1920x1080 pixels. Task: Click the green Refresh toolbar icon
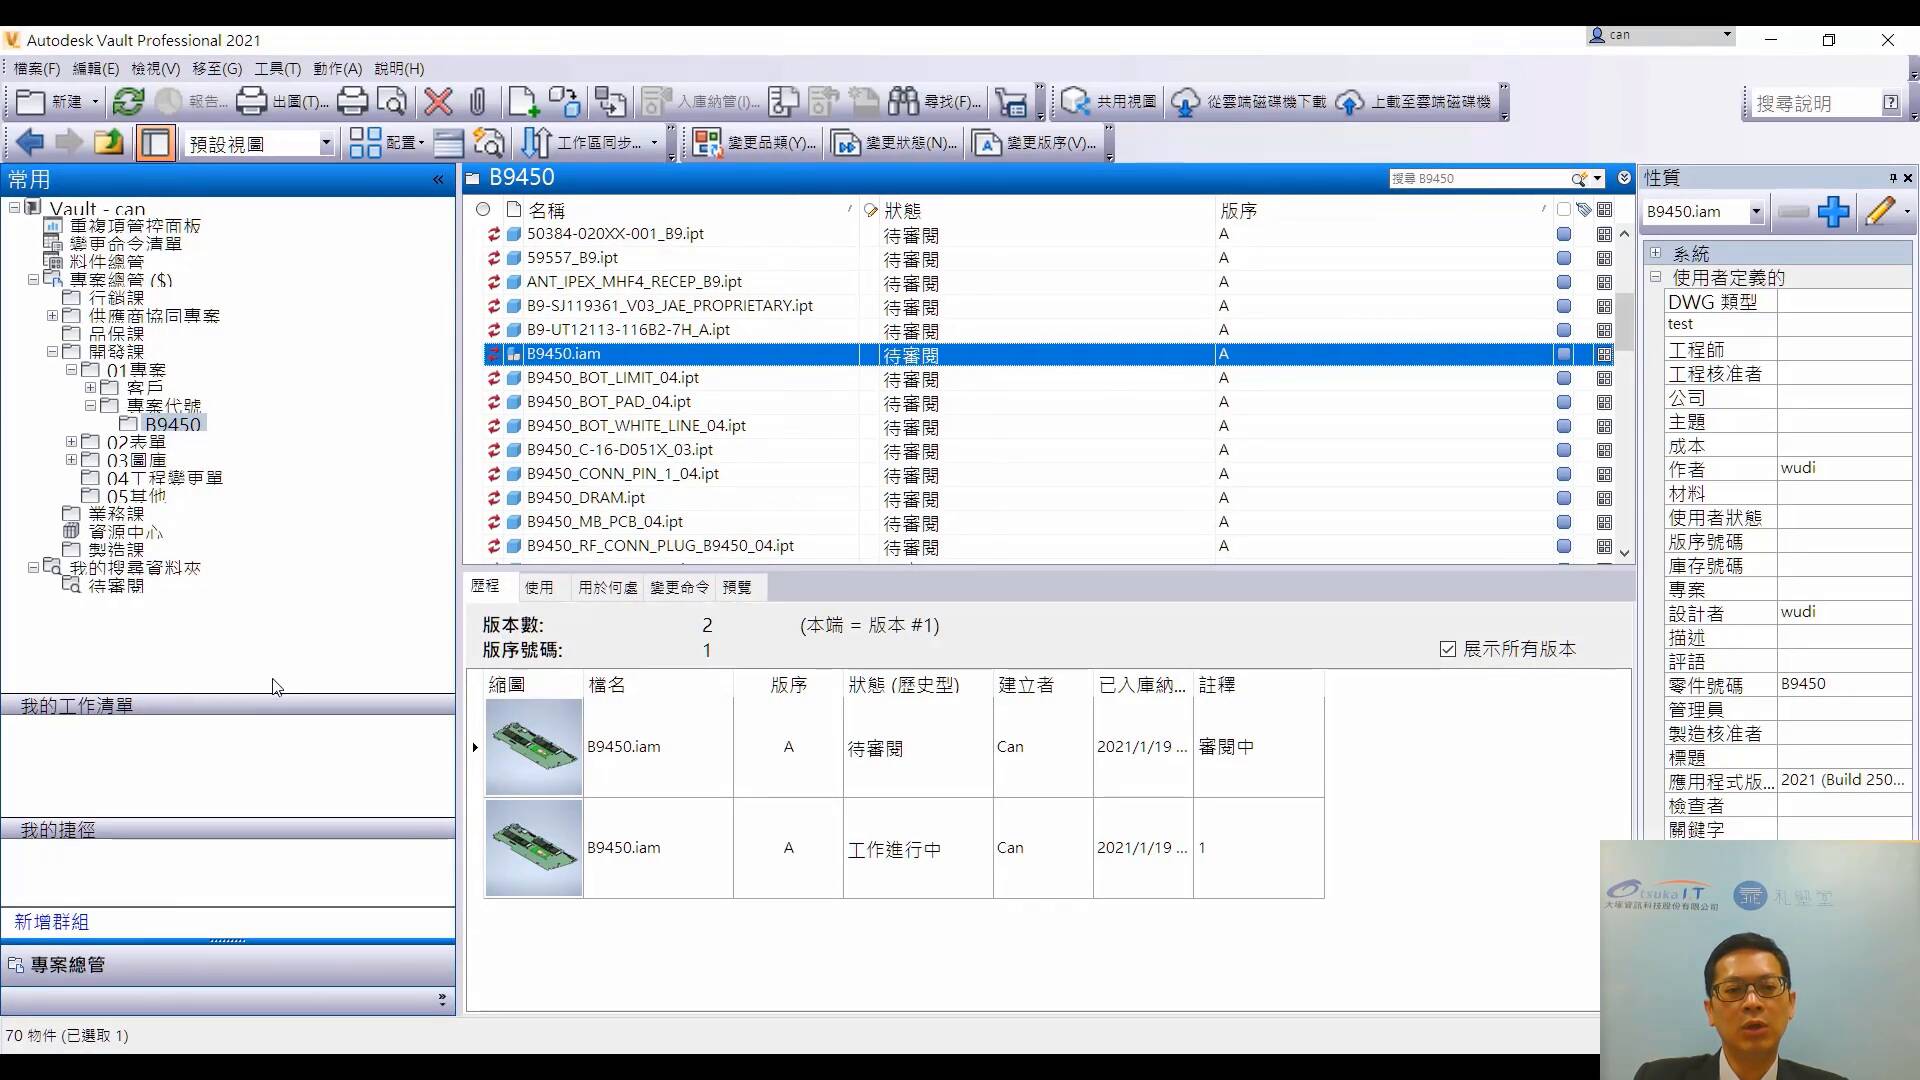pos(128,101)
